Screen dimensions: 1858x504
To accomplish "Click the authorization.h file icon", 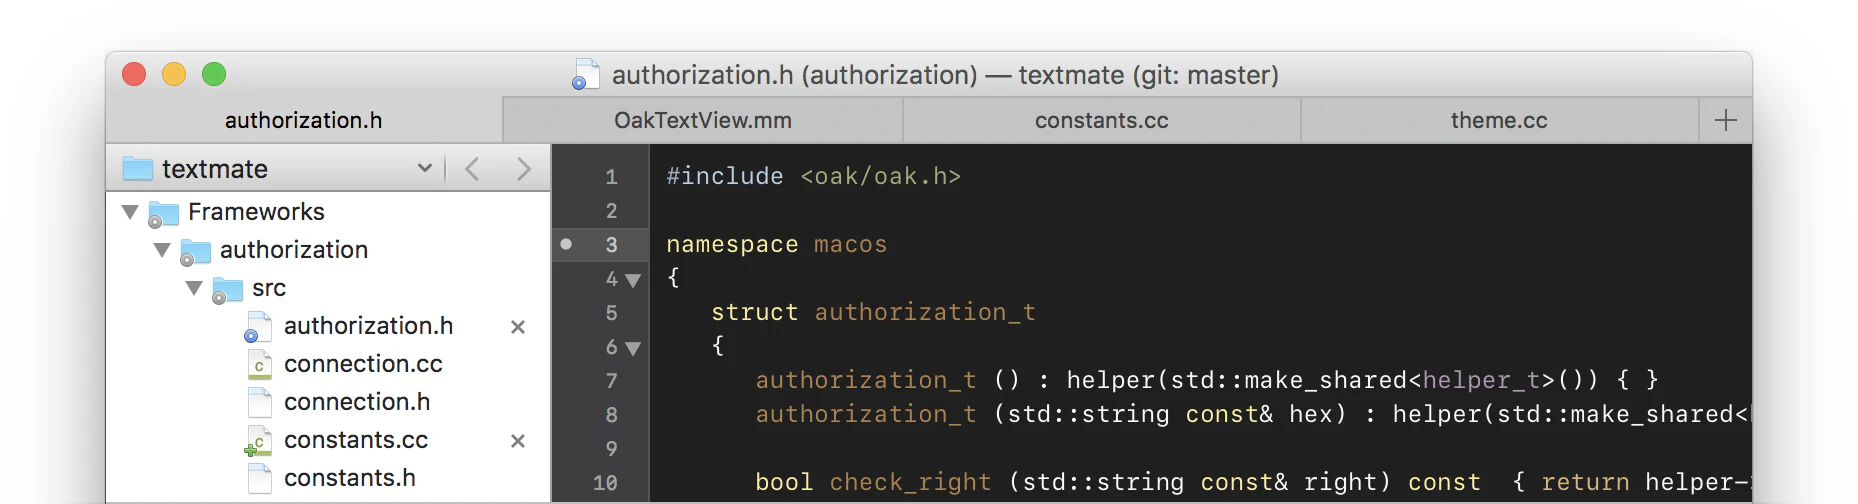I will click(x=258, y=327).
